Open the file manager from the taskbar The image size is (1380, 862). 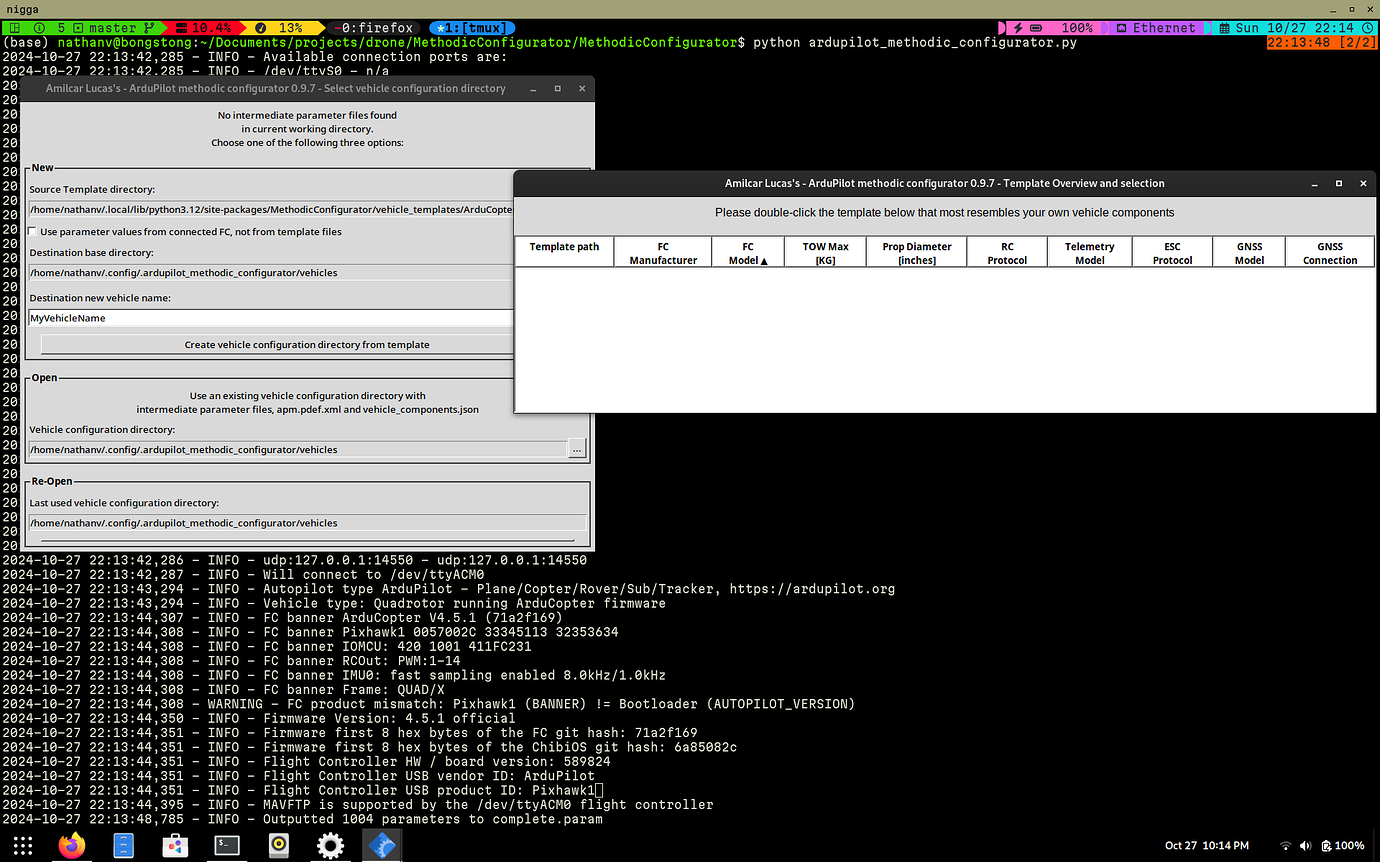click(x=122, y=845)
